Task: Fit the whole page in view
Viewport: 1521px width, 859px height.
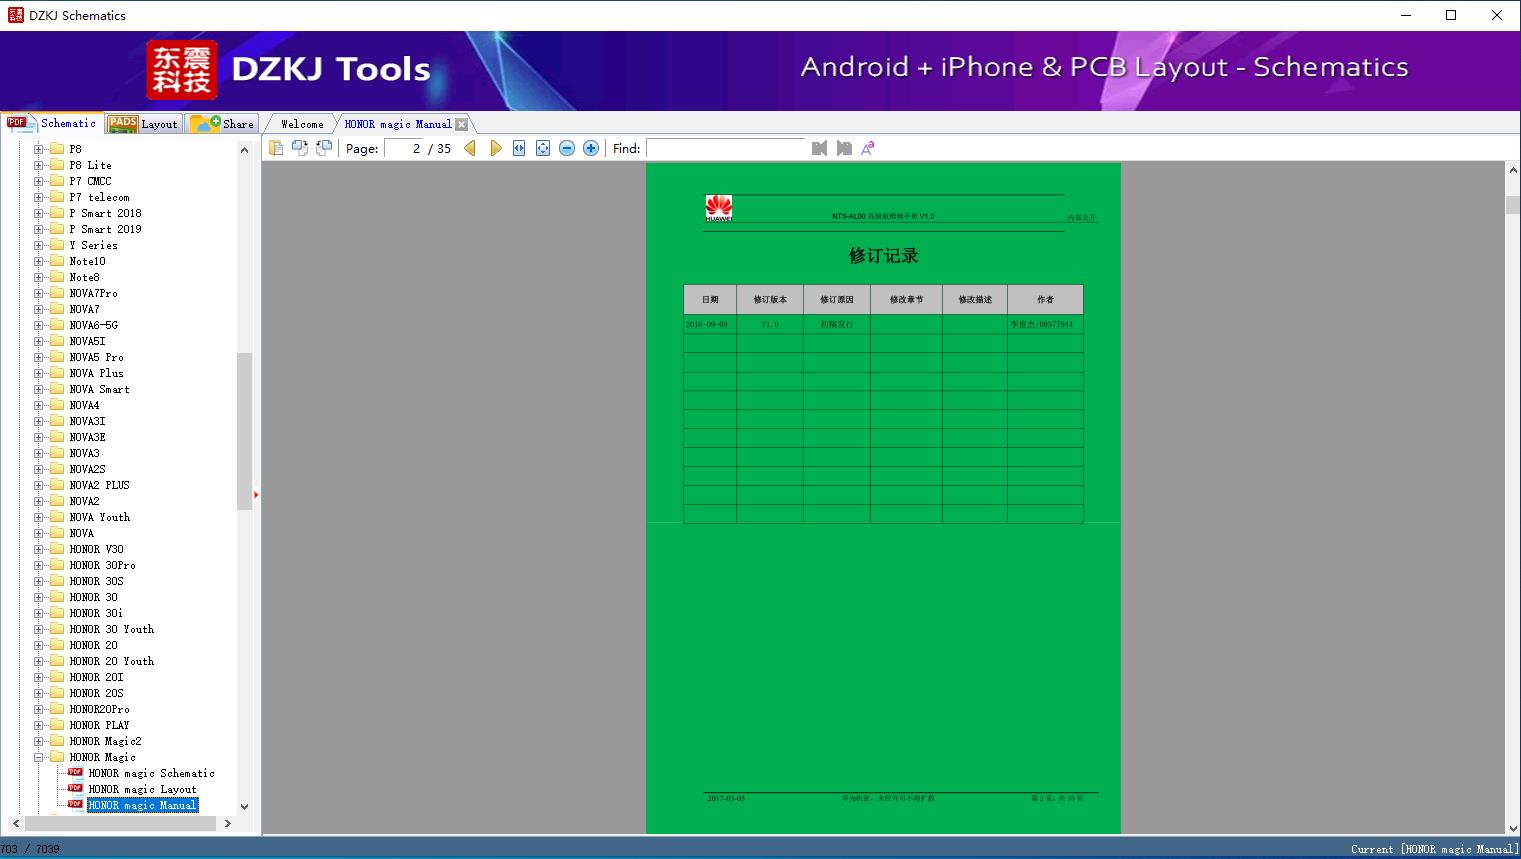Action: 543,148
